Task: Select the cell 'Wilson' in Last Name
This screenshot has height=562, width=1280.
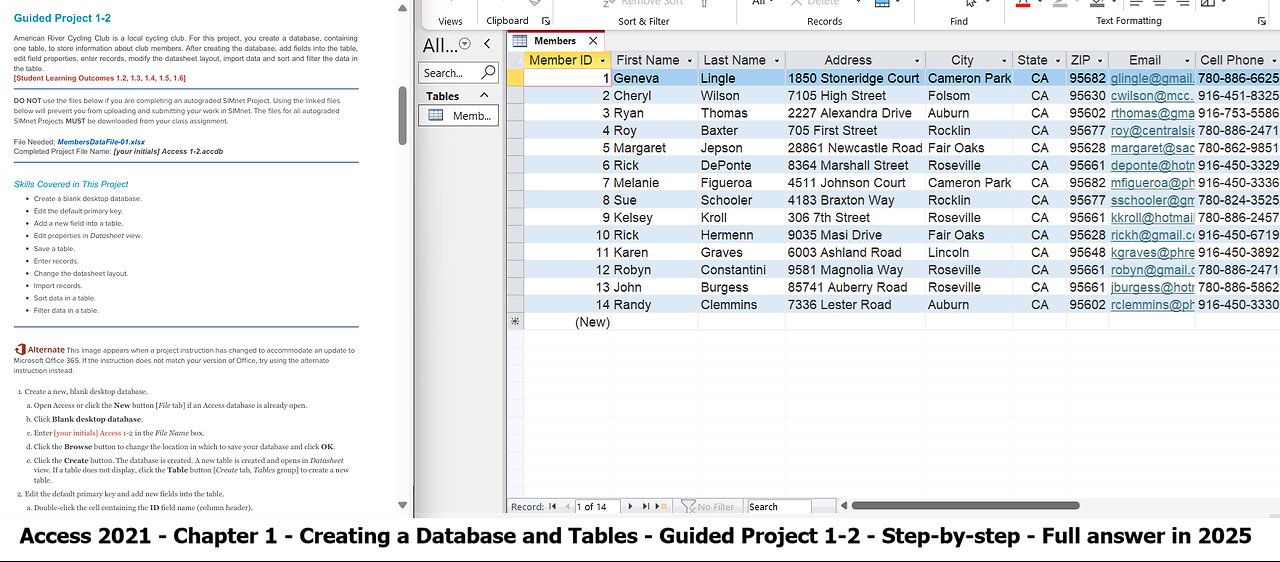Action: 741,96
